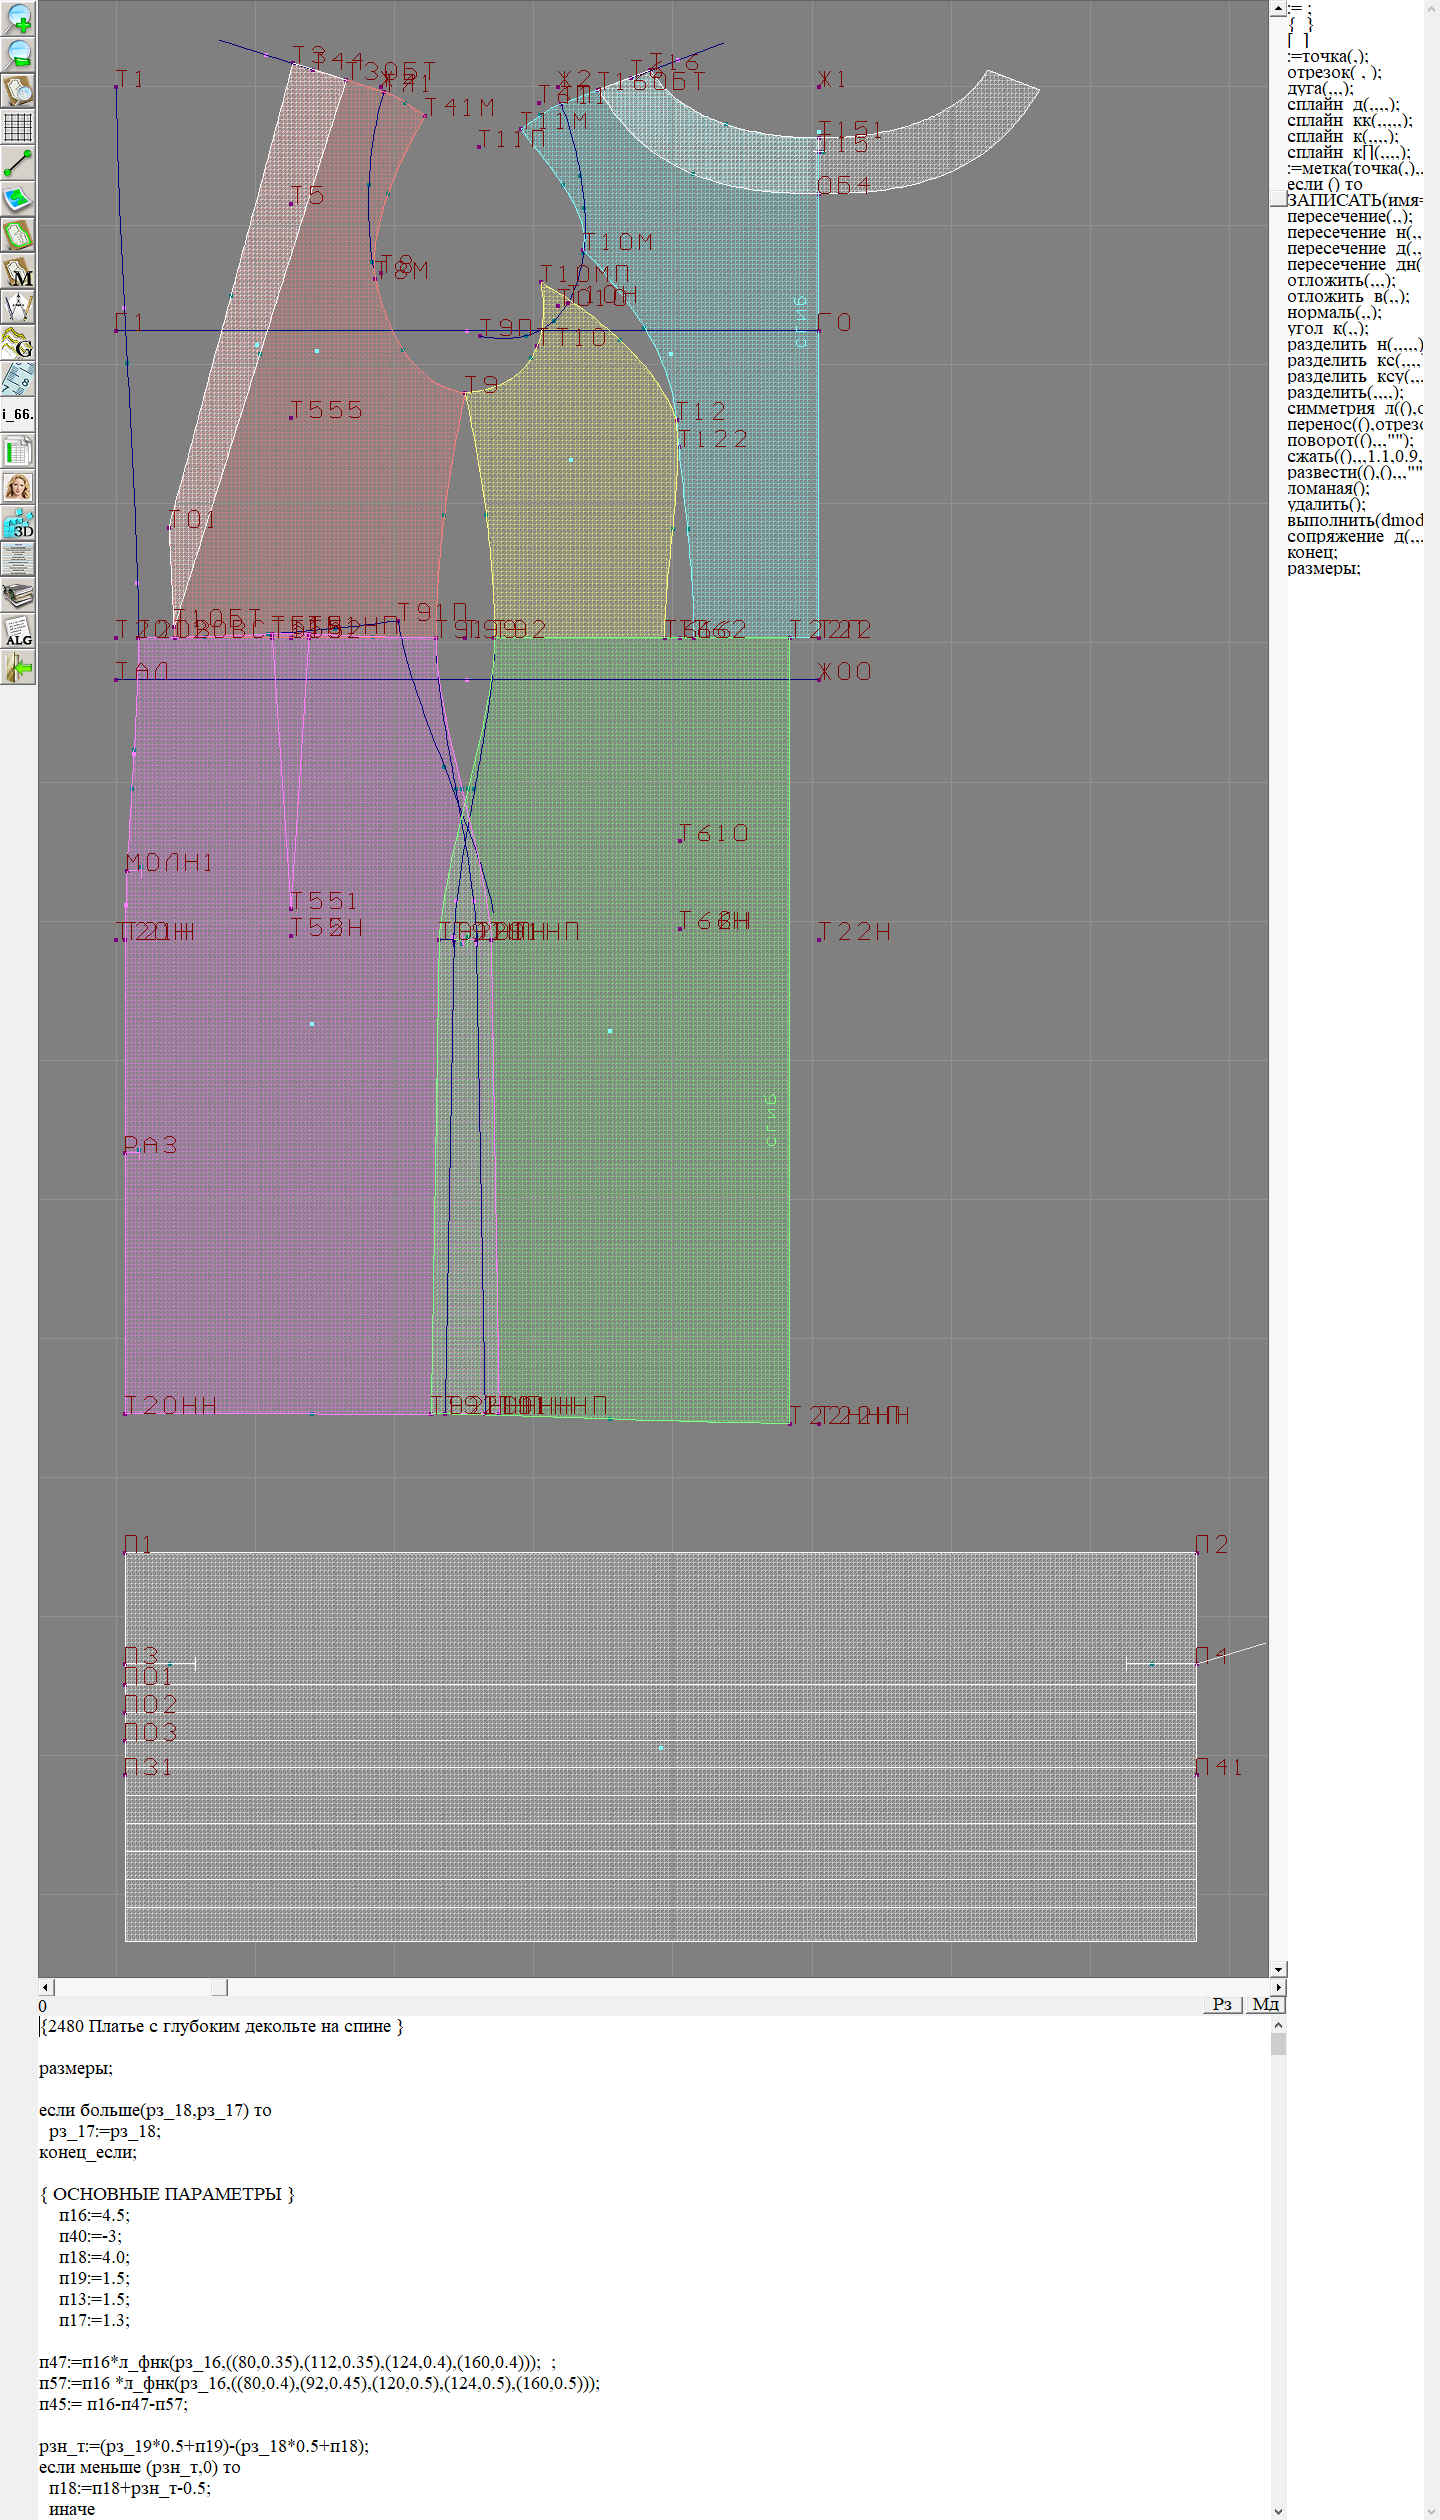Open the ALG algorithm icon

click(18, 632)
